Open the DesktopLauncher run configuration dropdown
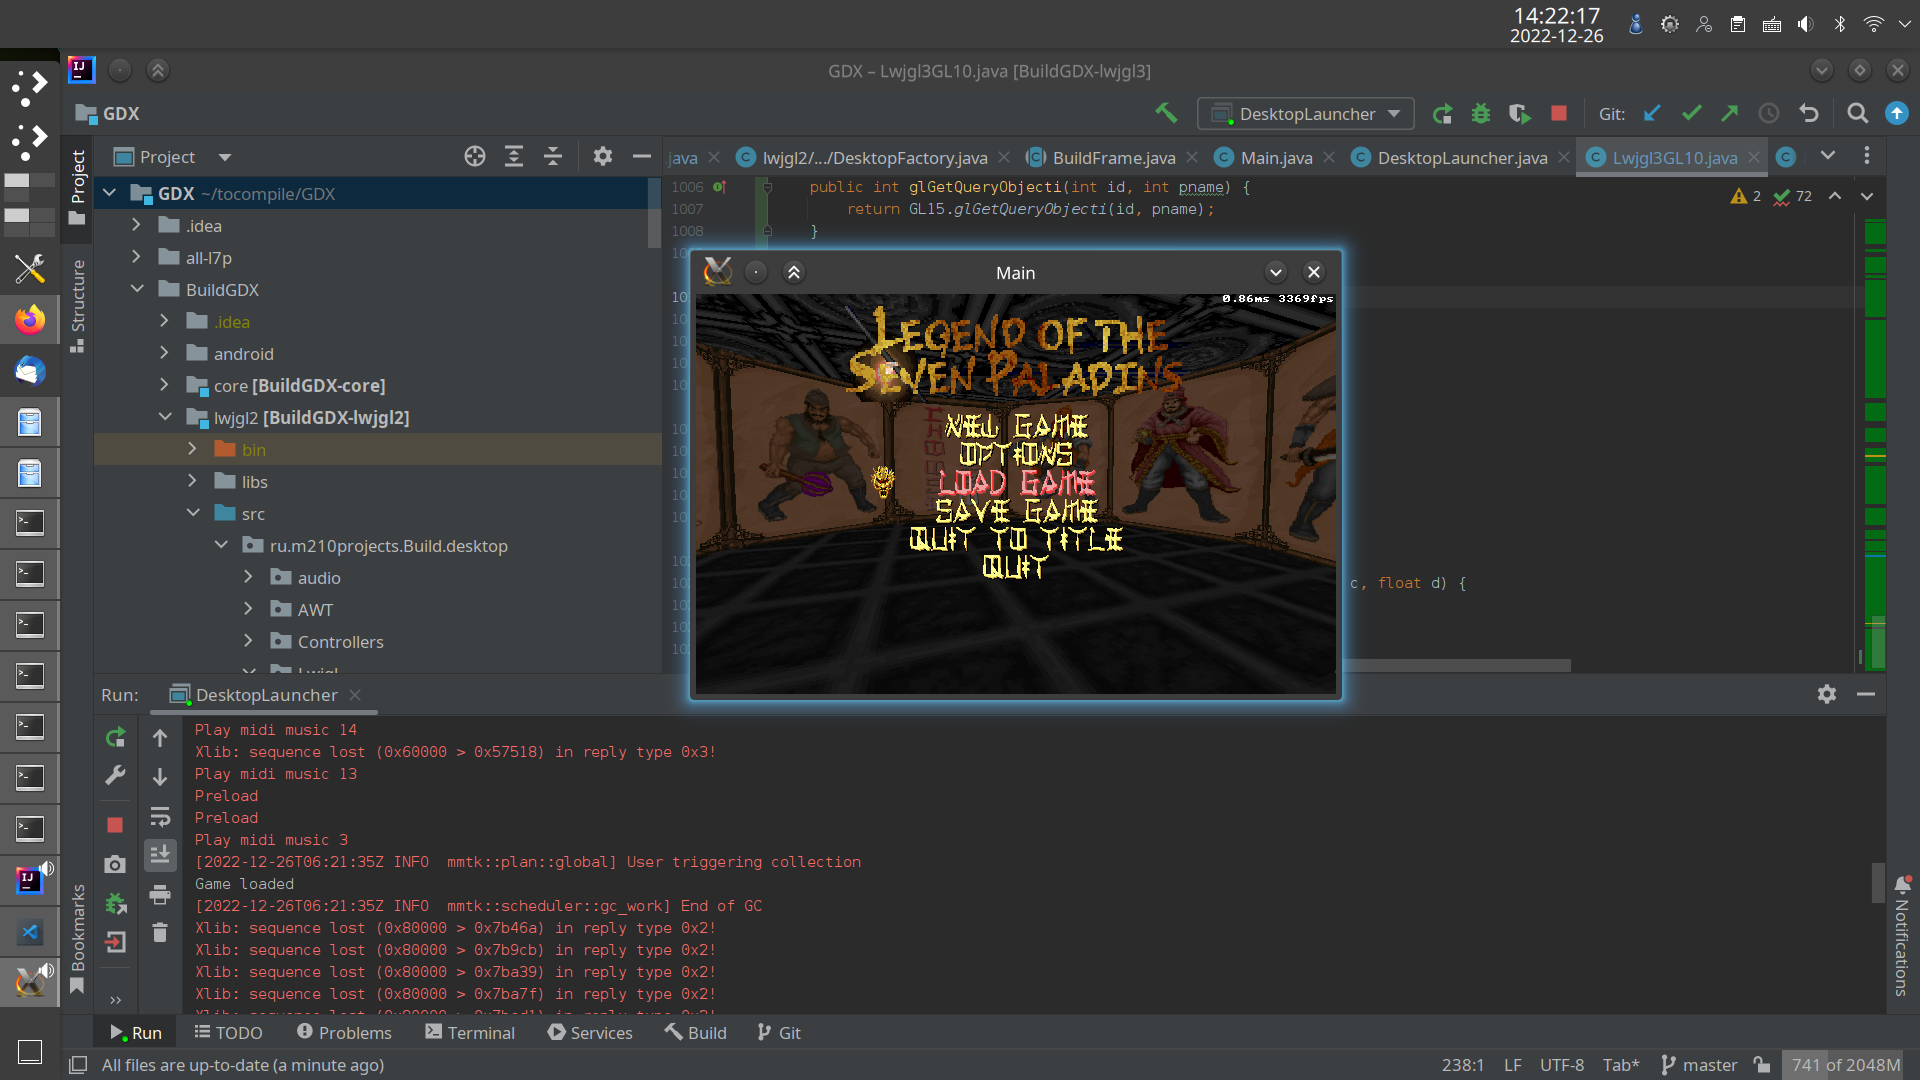This screenshot has height=1080, width=1920. [1306, 114]
